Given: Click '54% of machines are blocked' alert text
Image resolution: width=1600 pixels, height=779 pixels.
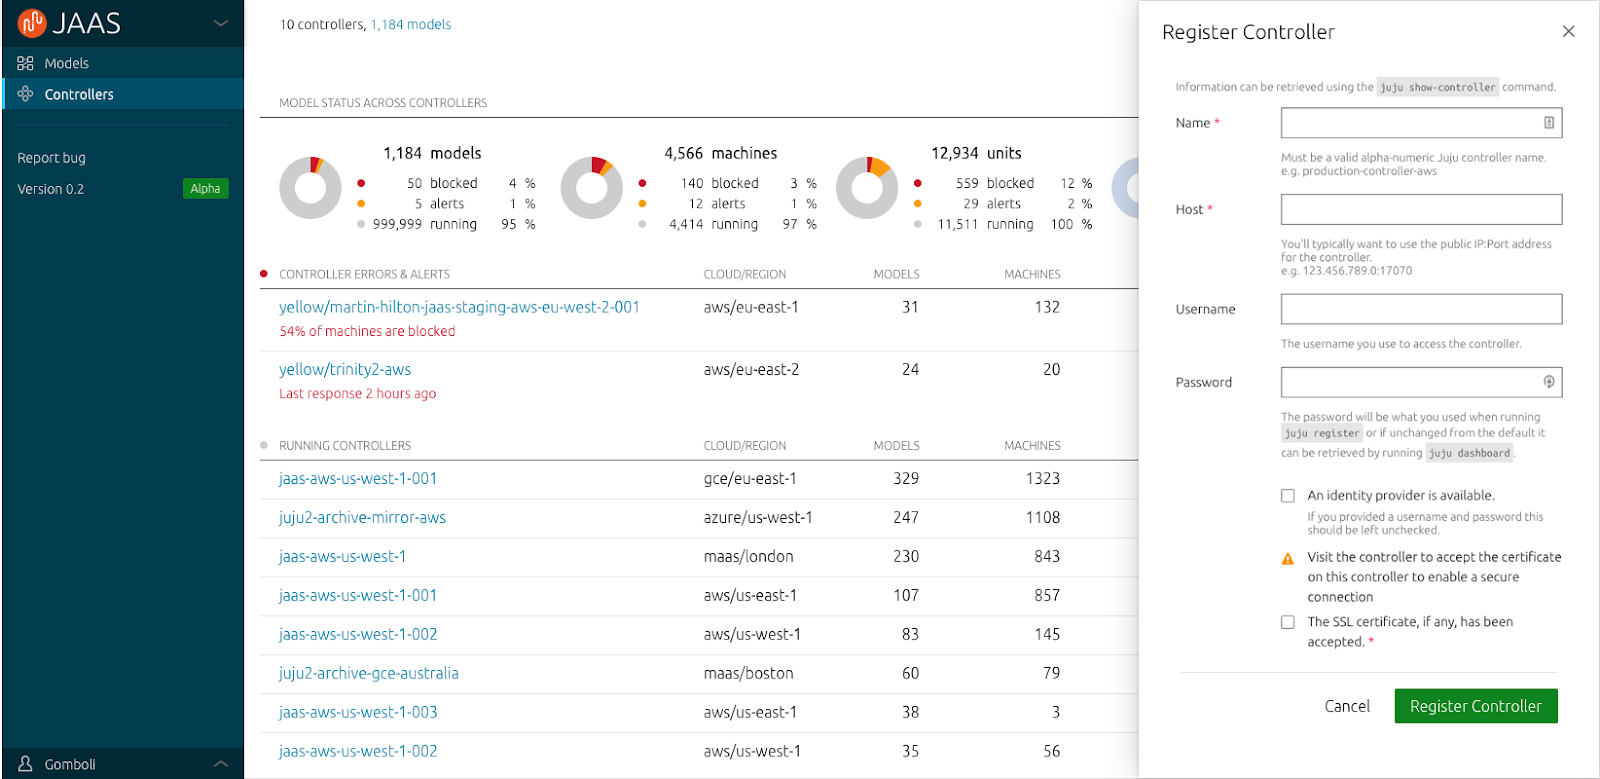Looking at the screenshot, I should point(367,331).
